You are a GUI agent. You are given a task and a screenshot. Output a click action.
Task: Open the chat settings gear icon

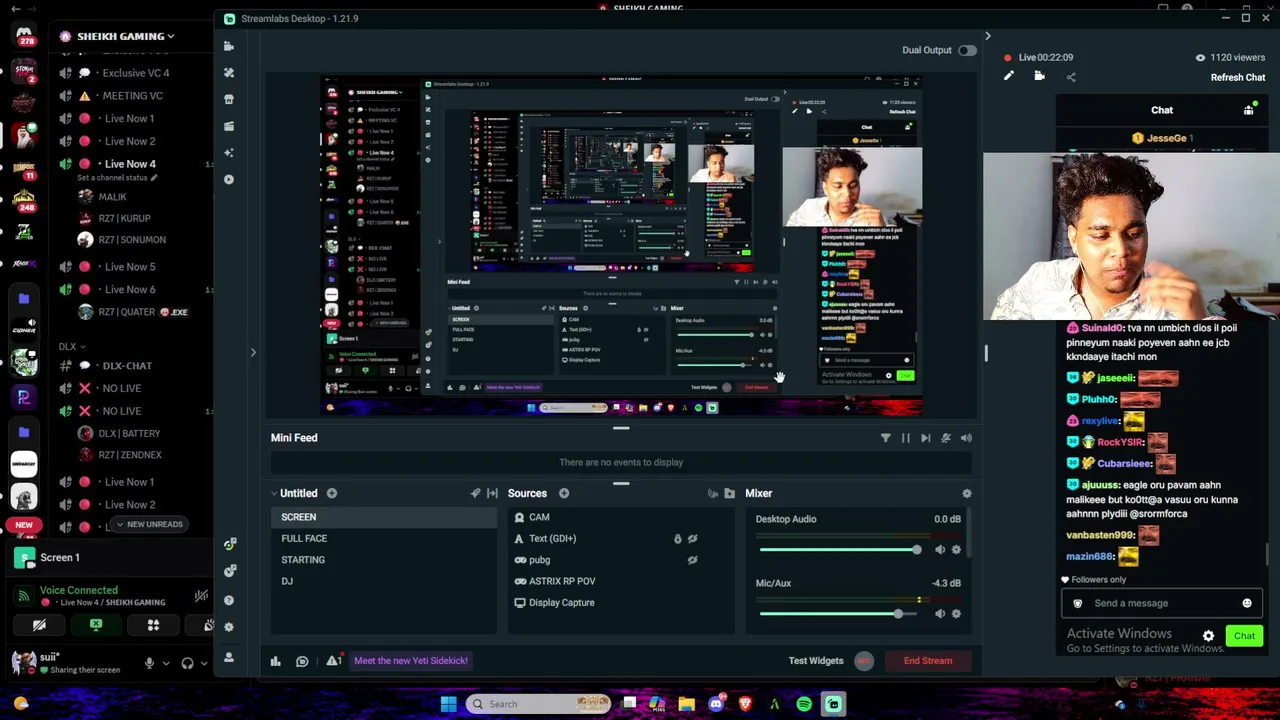point(1208,636)
